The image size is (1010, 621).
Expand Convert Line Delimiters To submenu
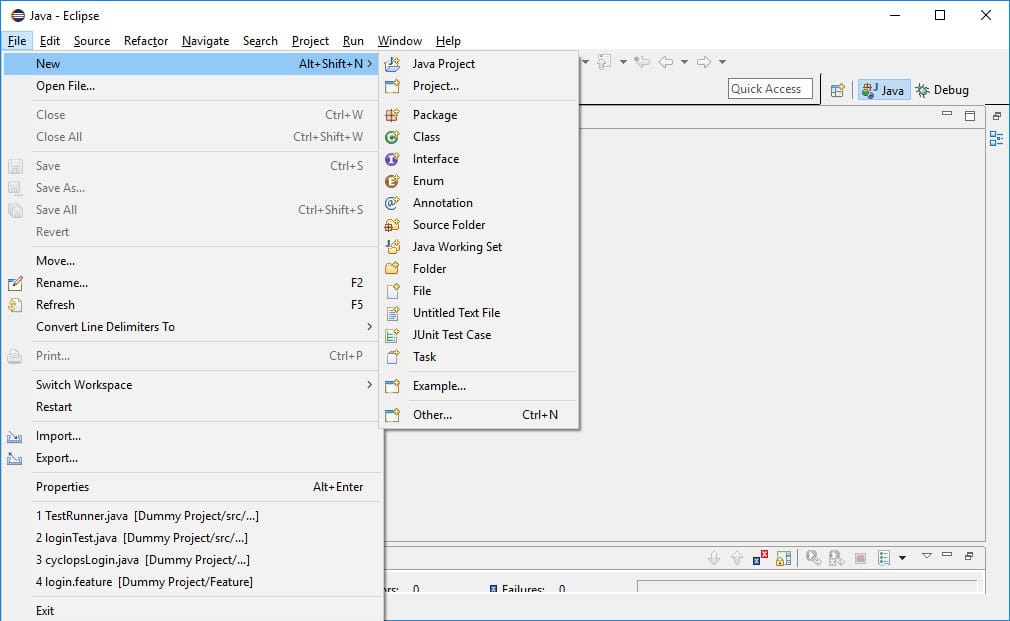pyautogui.click(x=191, y=327)
